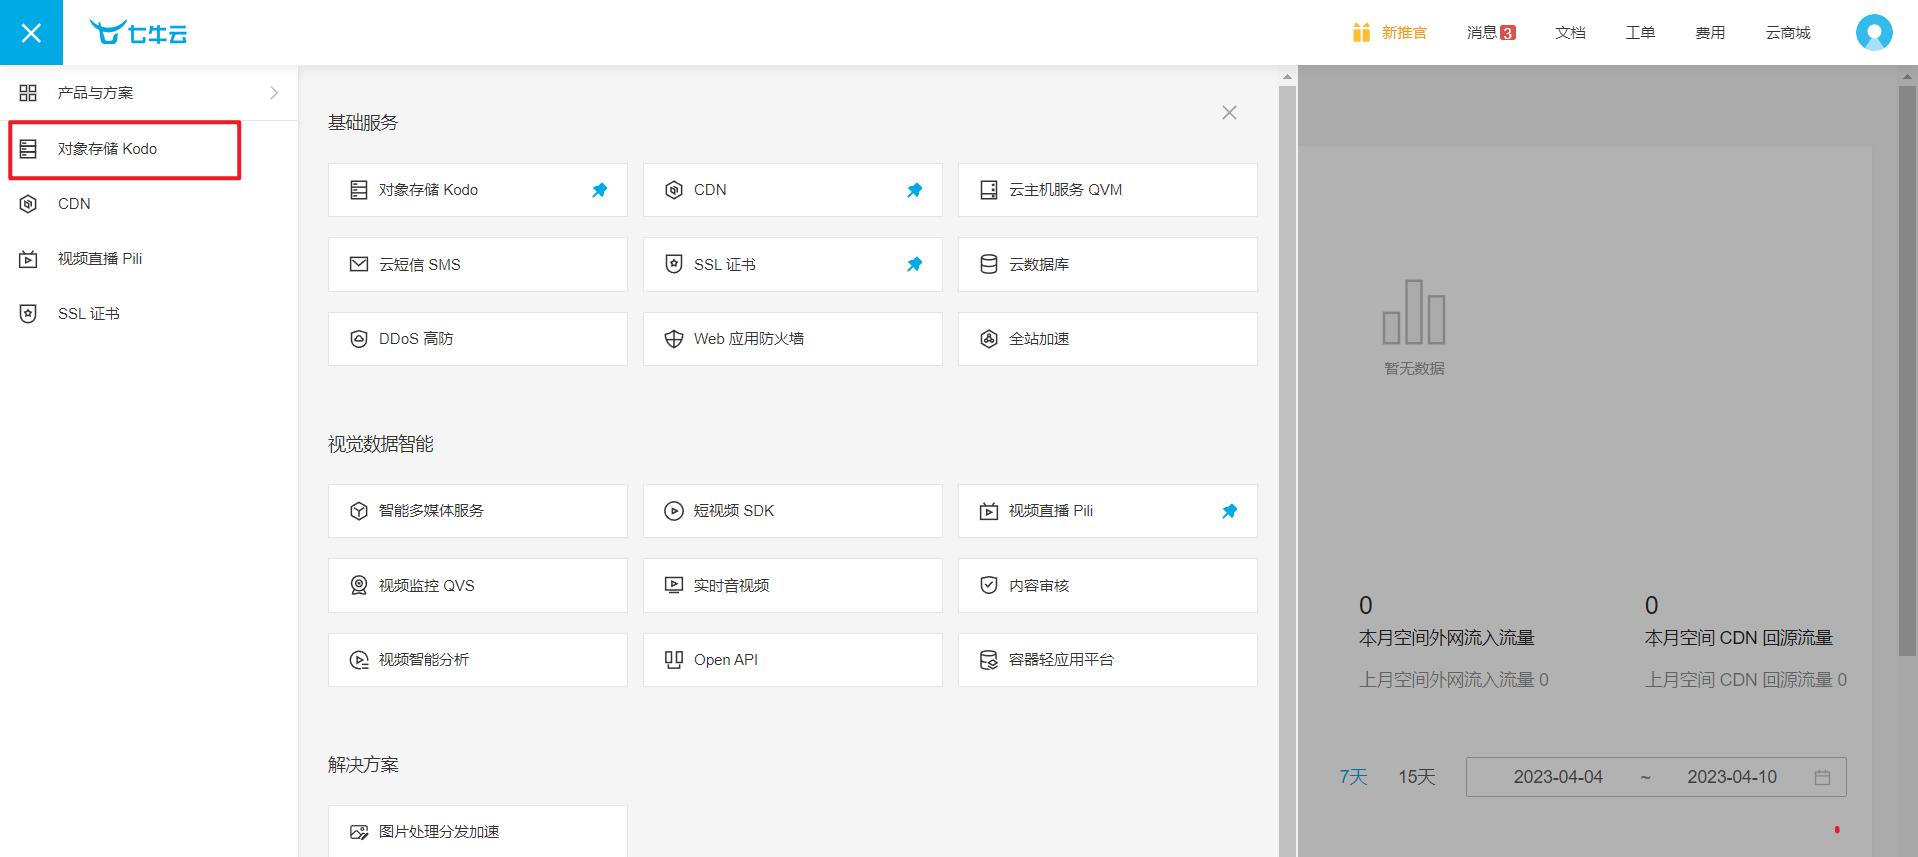This screenshot has width=1918, height=857.
Task: Select the 15天 time range
Action: pyautogui.click(x=1416, y=777)
